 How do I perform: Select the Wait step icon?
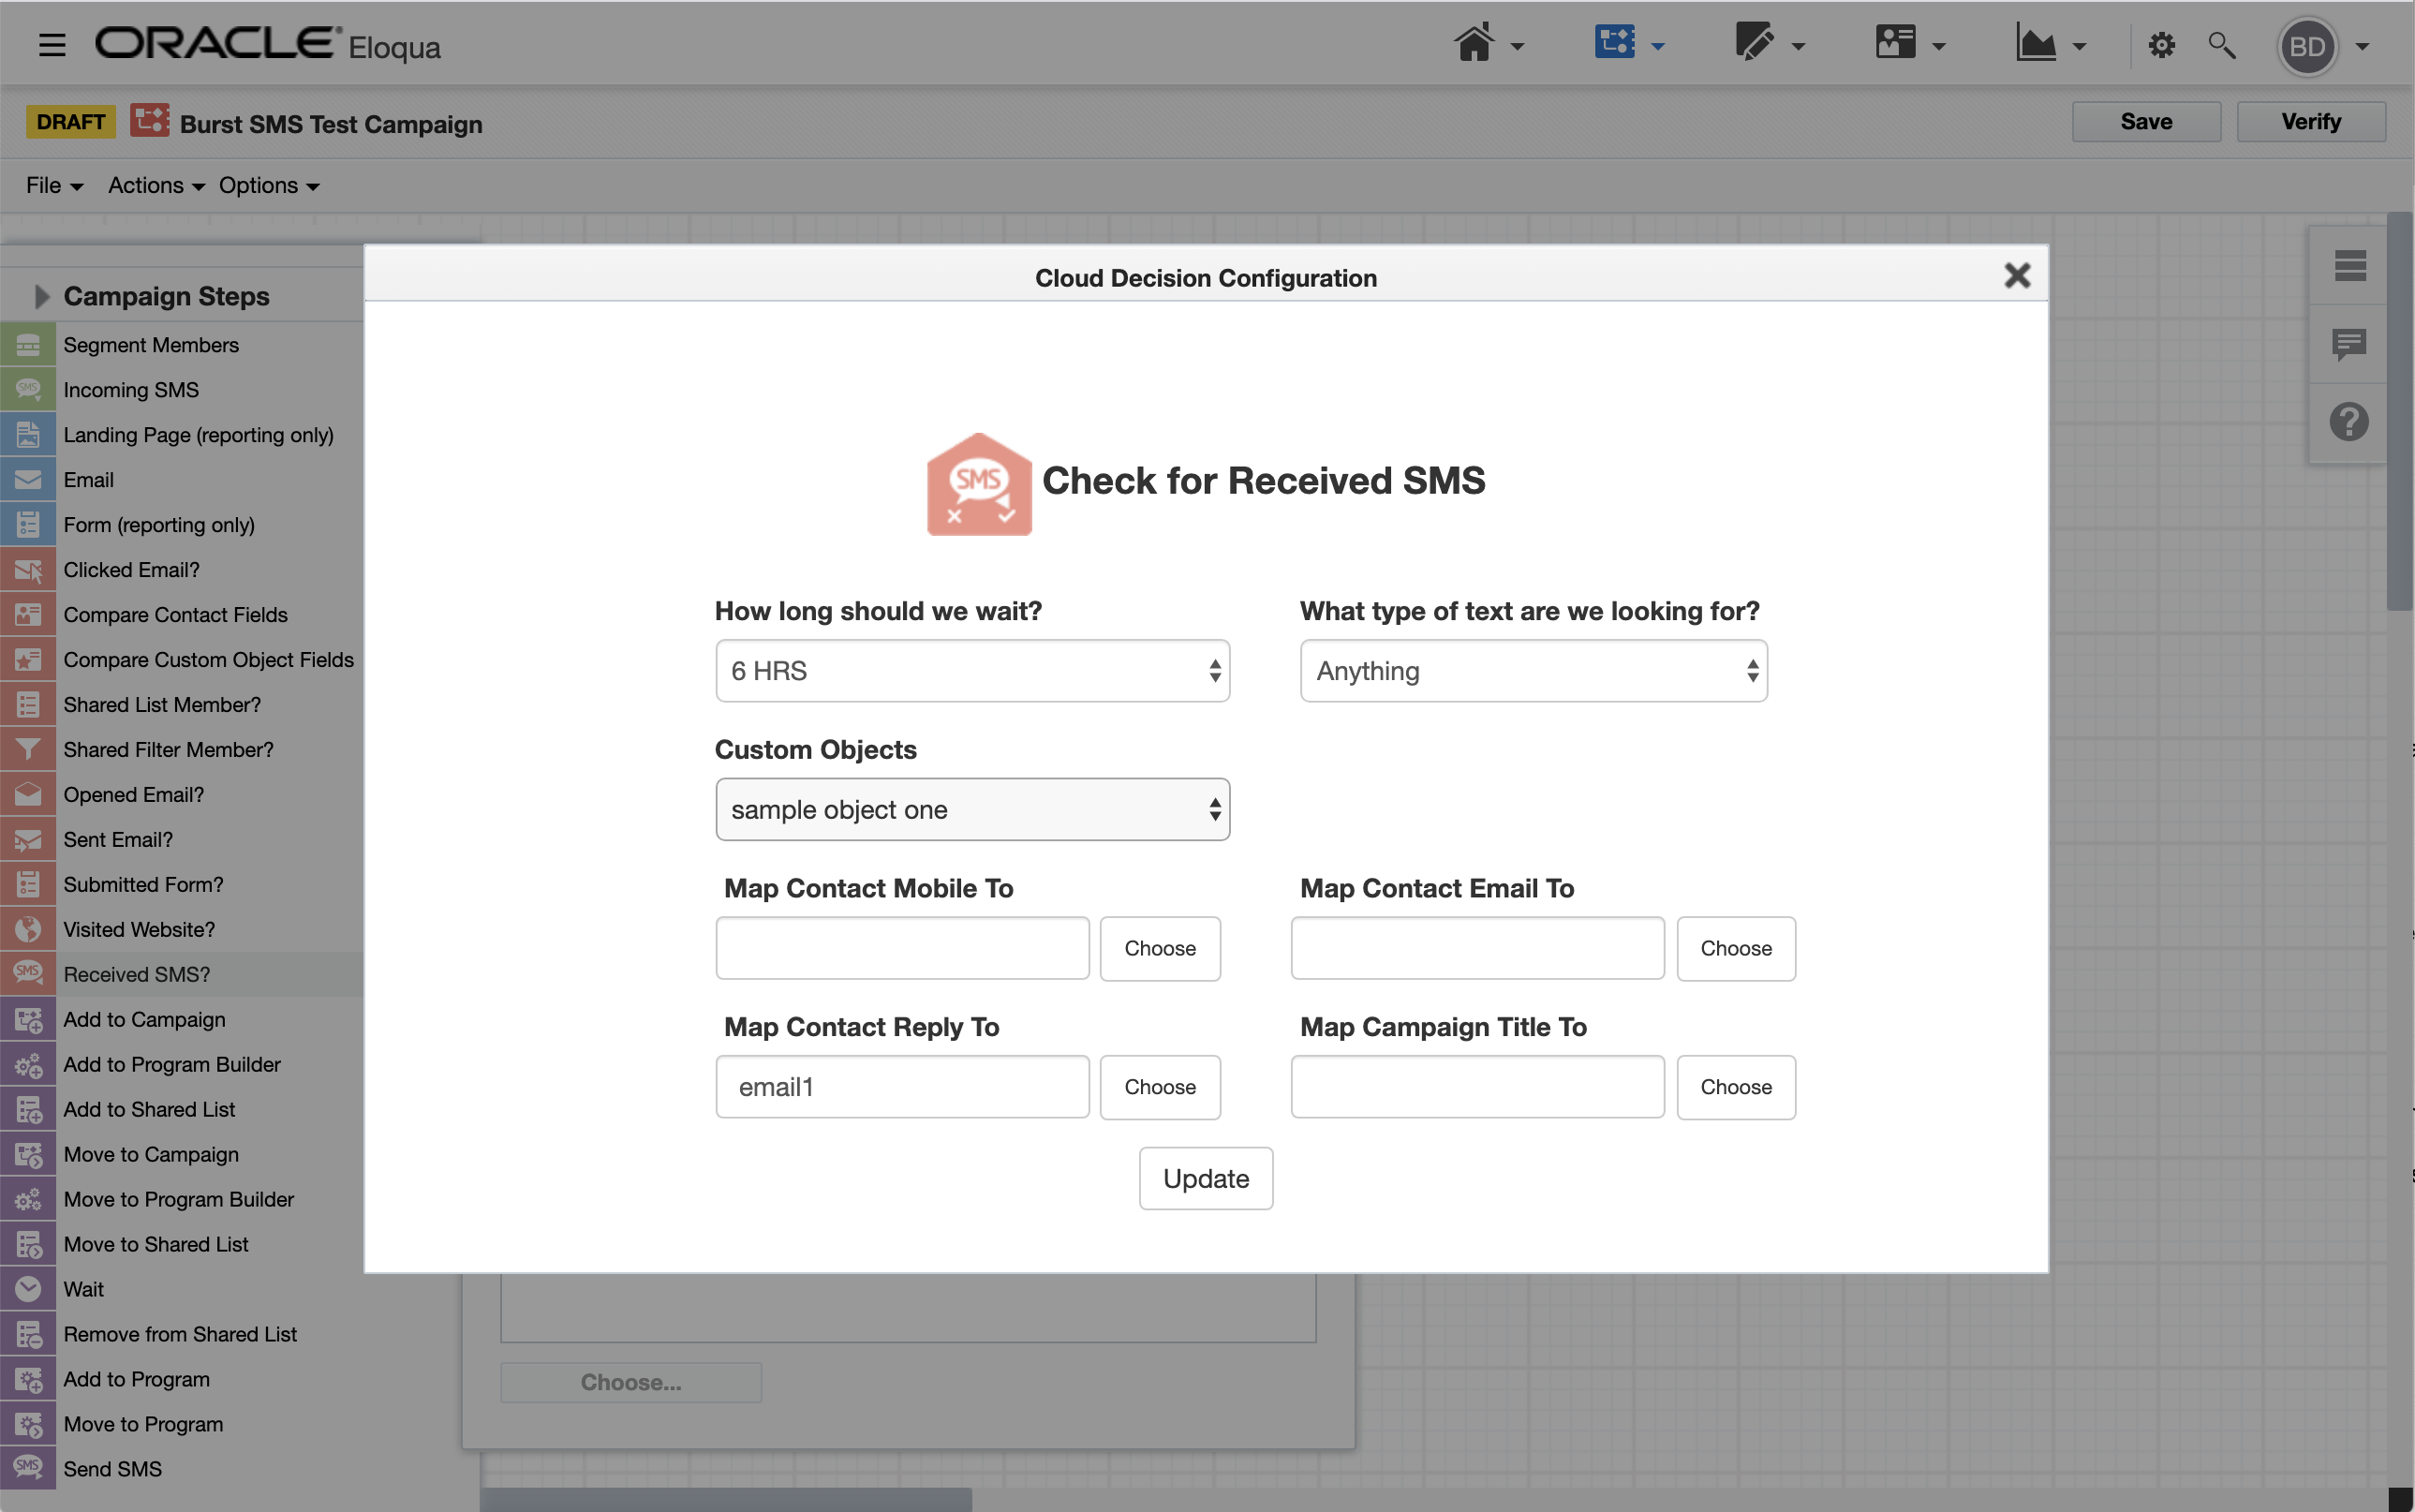[x=28, y=1288]
